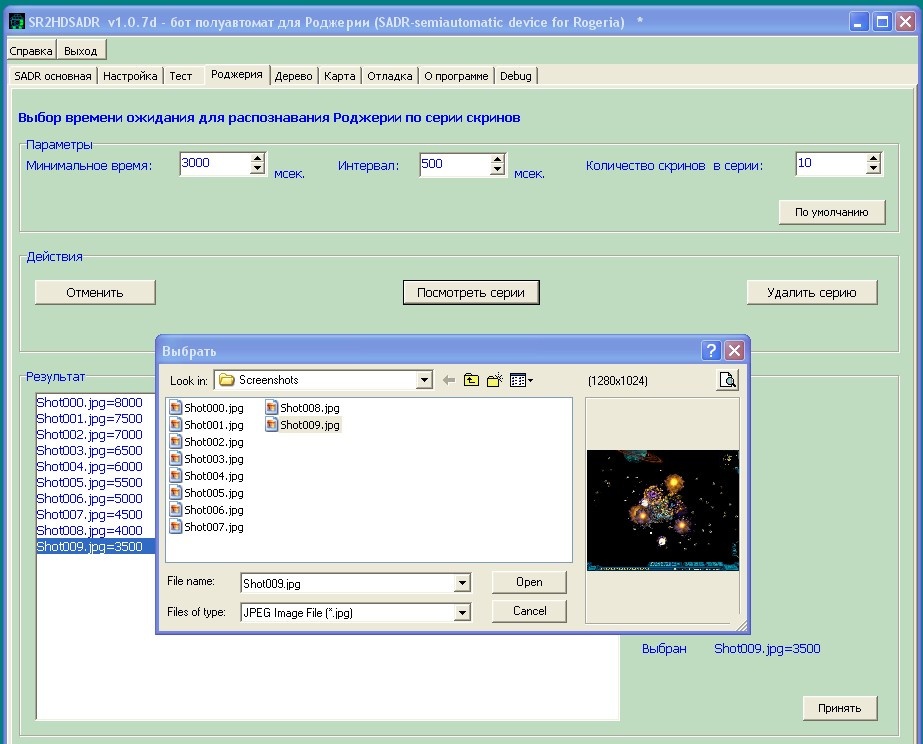Select Shot007.jpg=4500 in results list
The height and width of the screenshot is (744, 923).
(89, 514)
